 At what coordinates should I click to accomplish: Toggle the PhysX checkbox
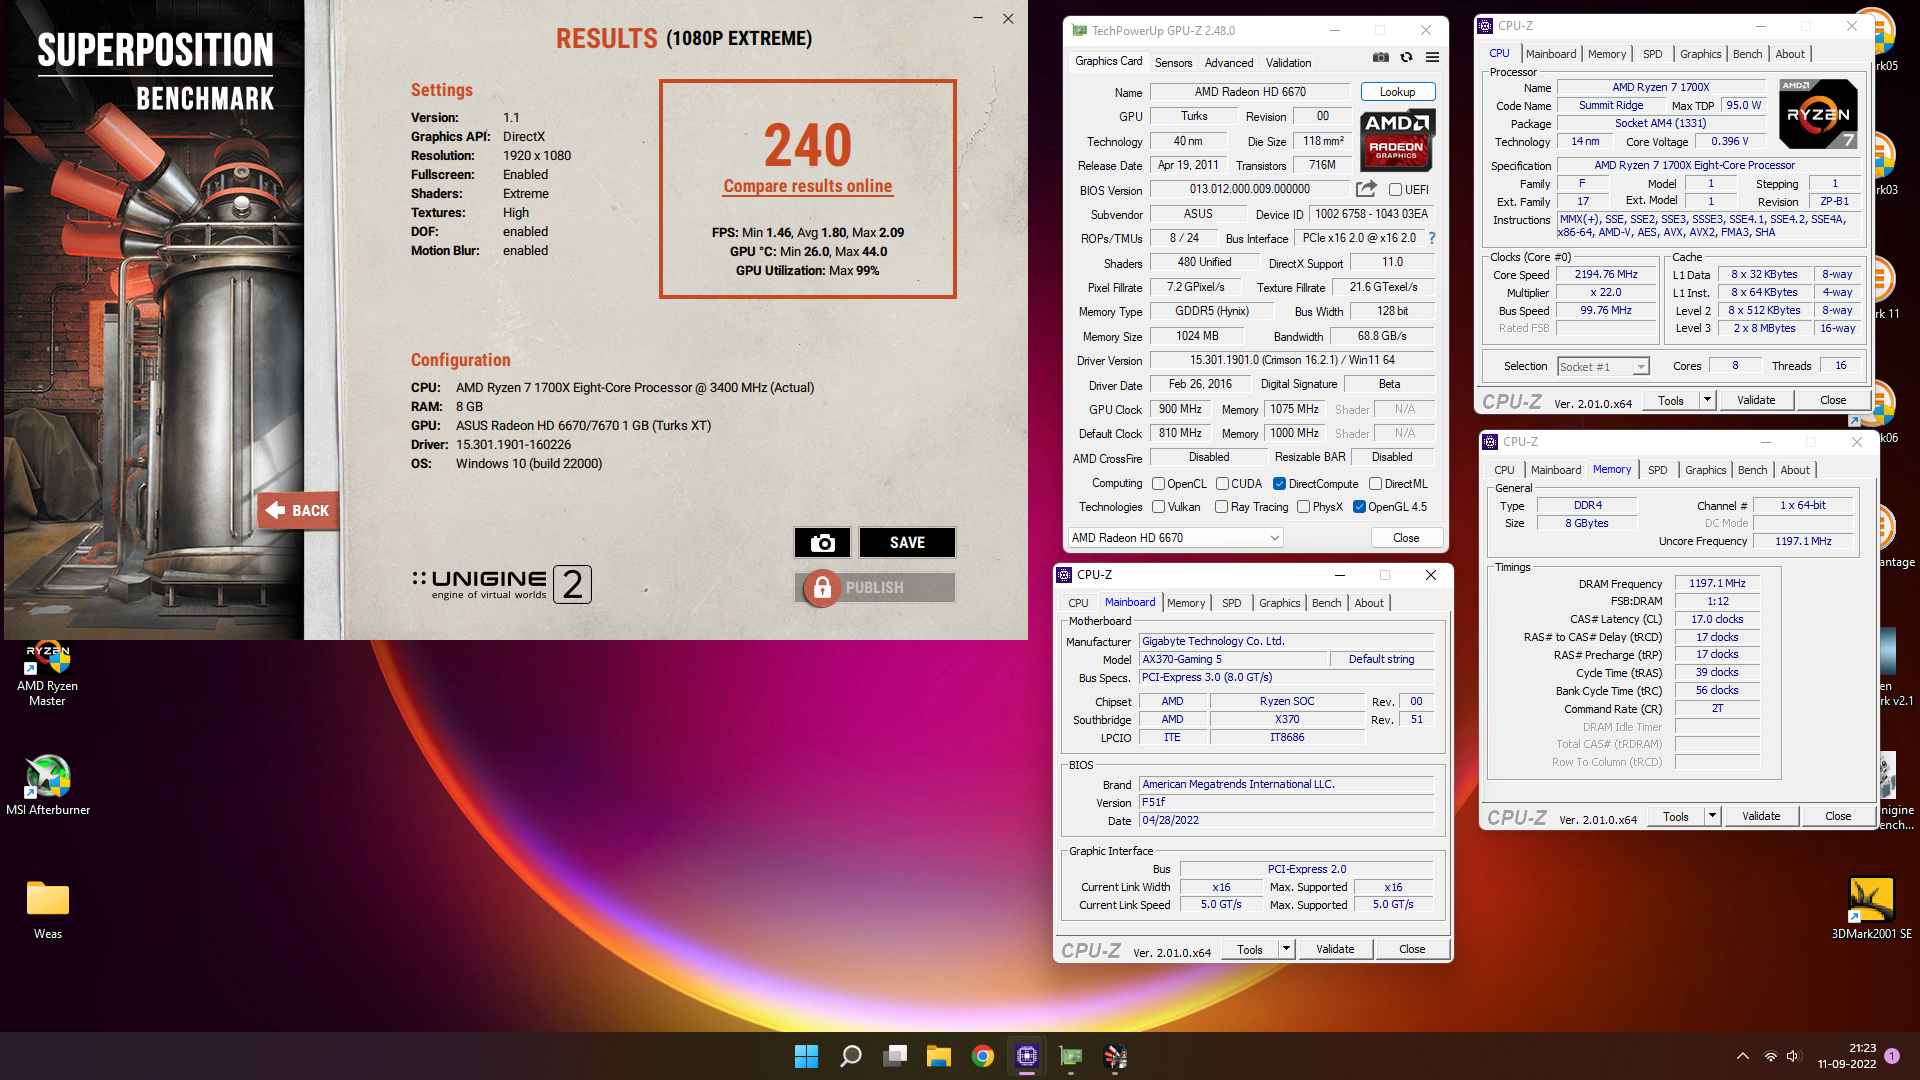(1303, 507)
